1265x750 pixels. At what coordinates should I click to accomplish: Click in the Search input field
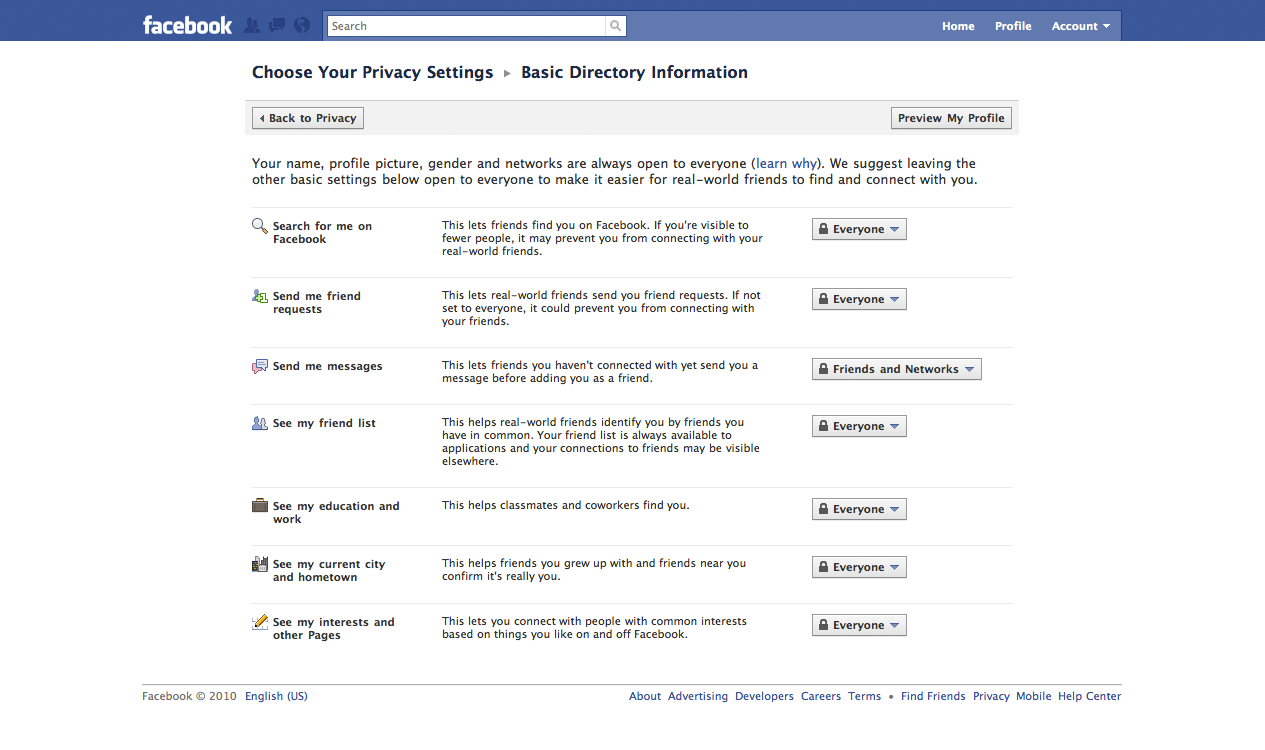(466, 26)
